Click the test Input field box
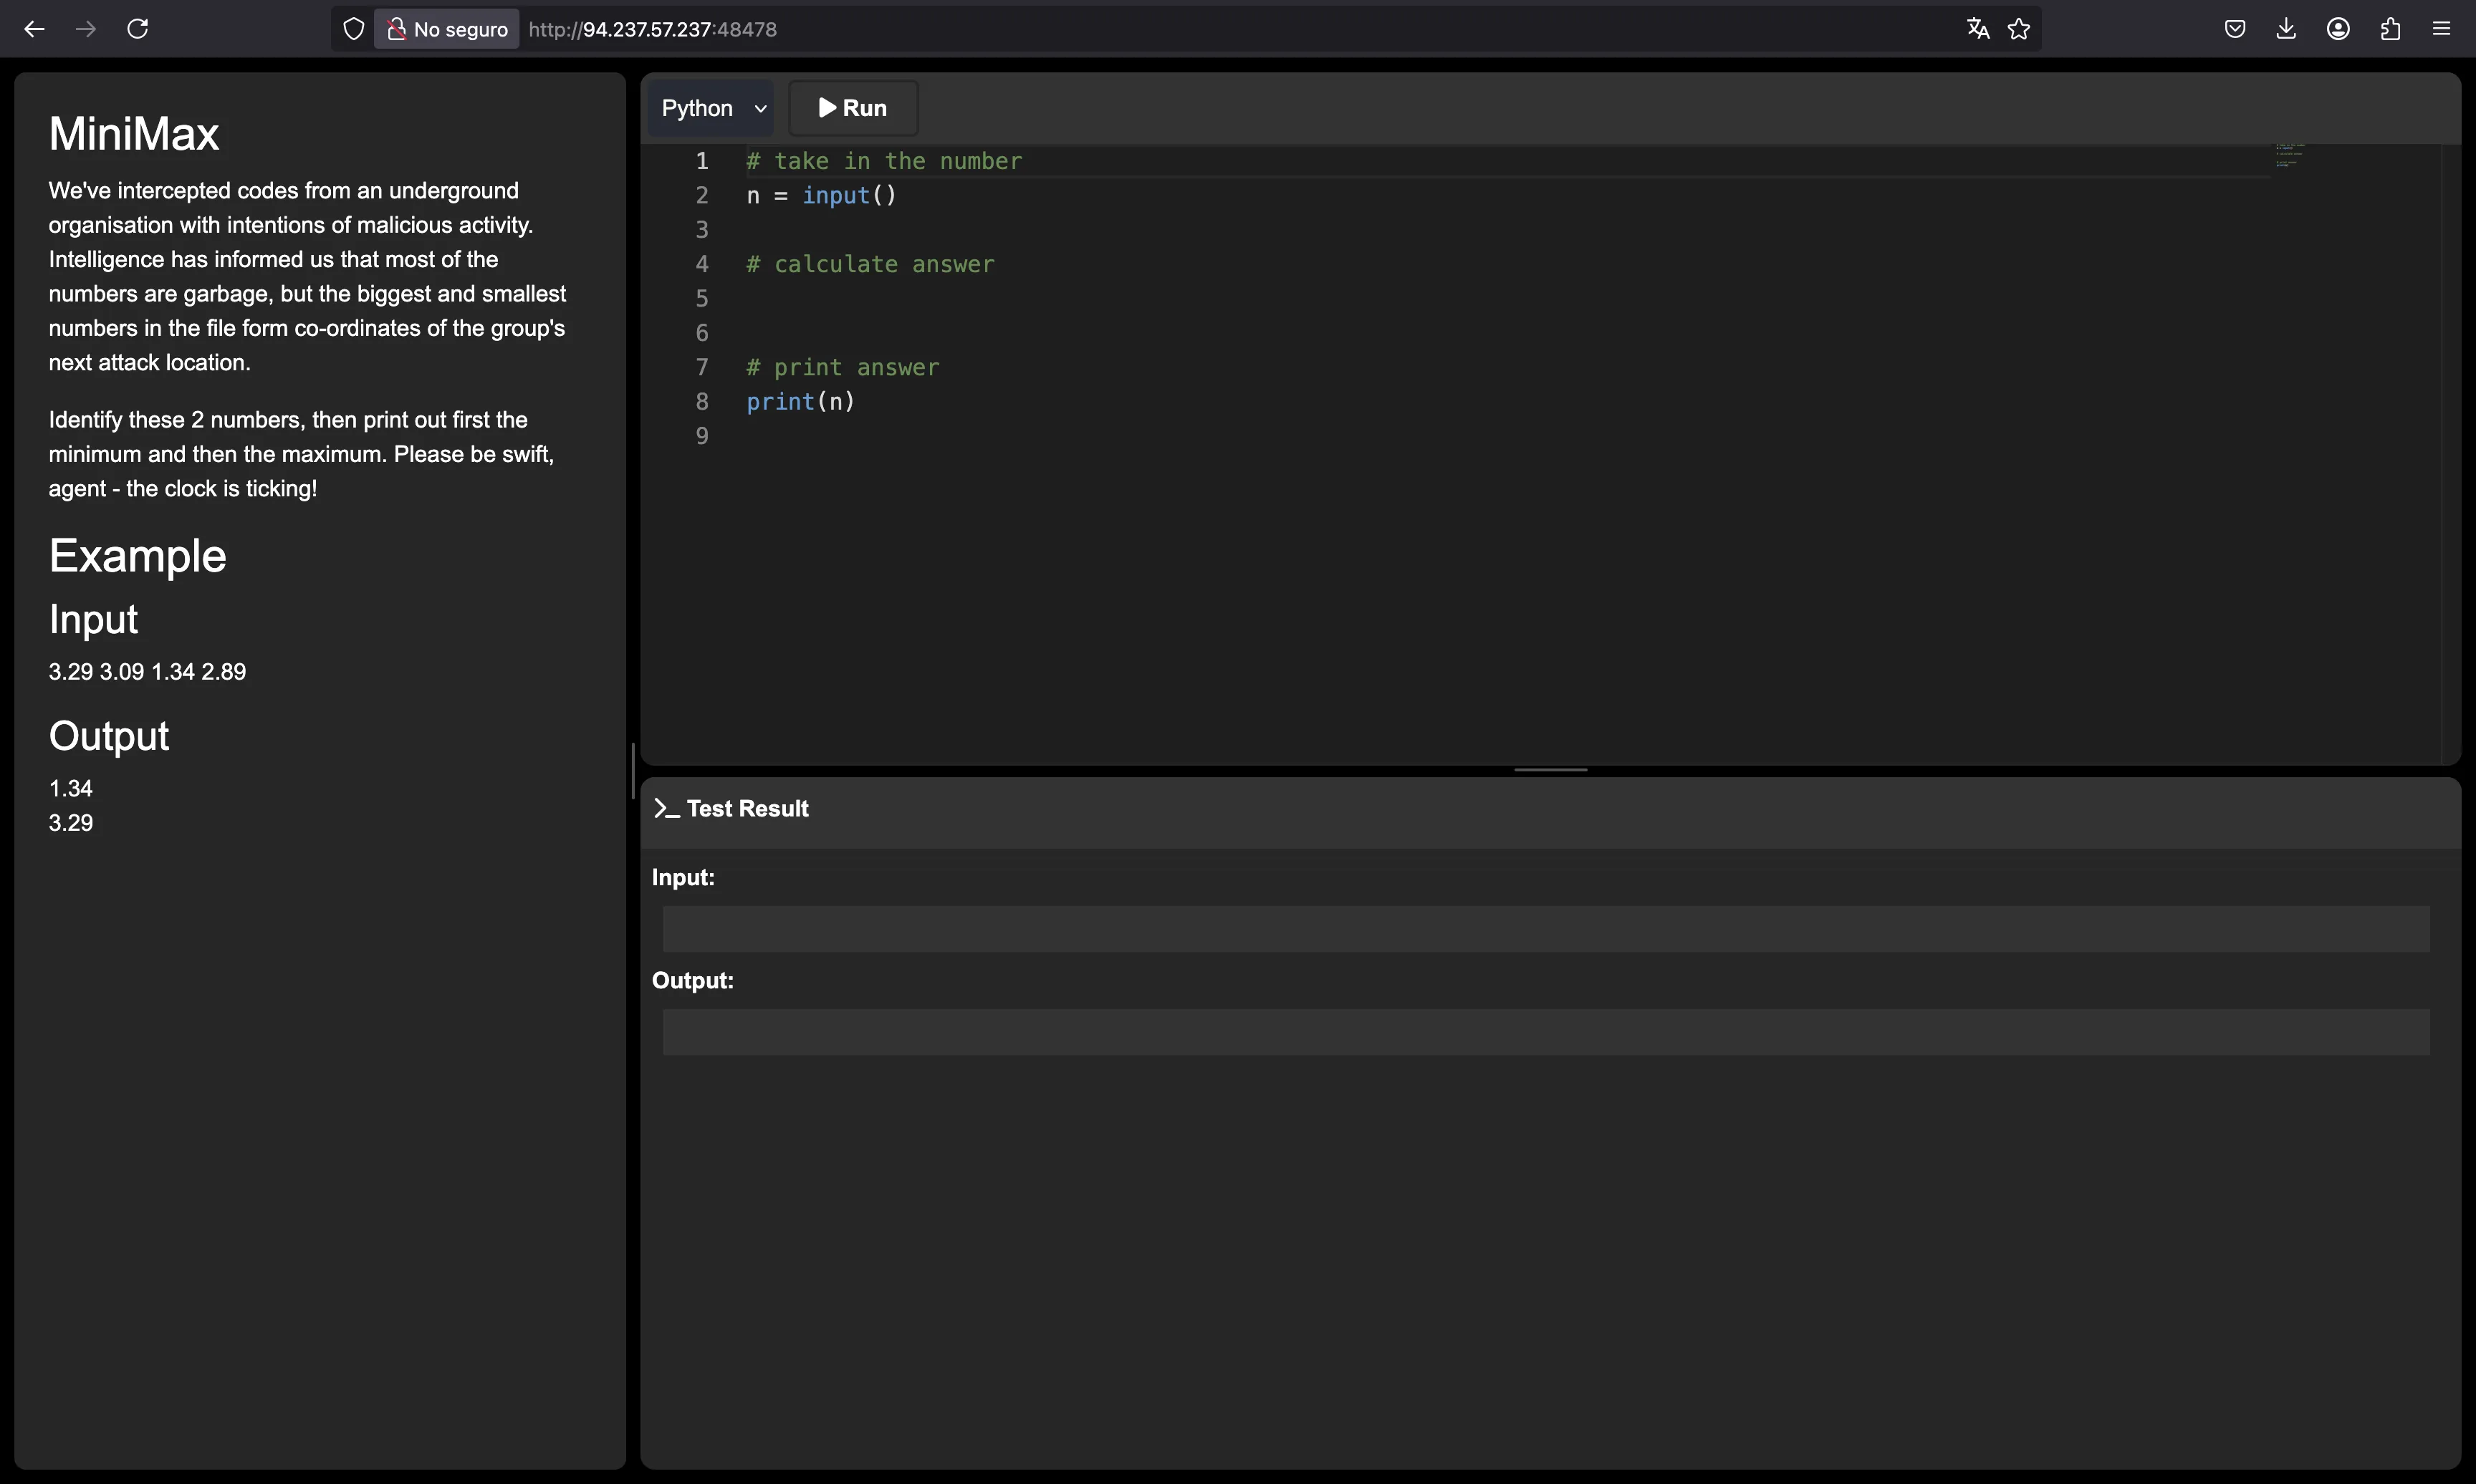This screenshot has width=2476, height=1484. click(1546, 929)
